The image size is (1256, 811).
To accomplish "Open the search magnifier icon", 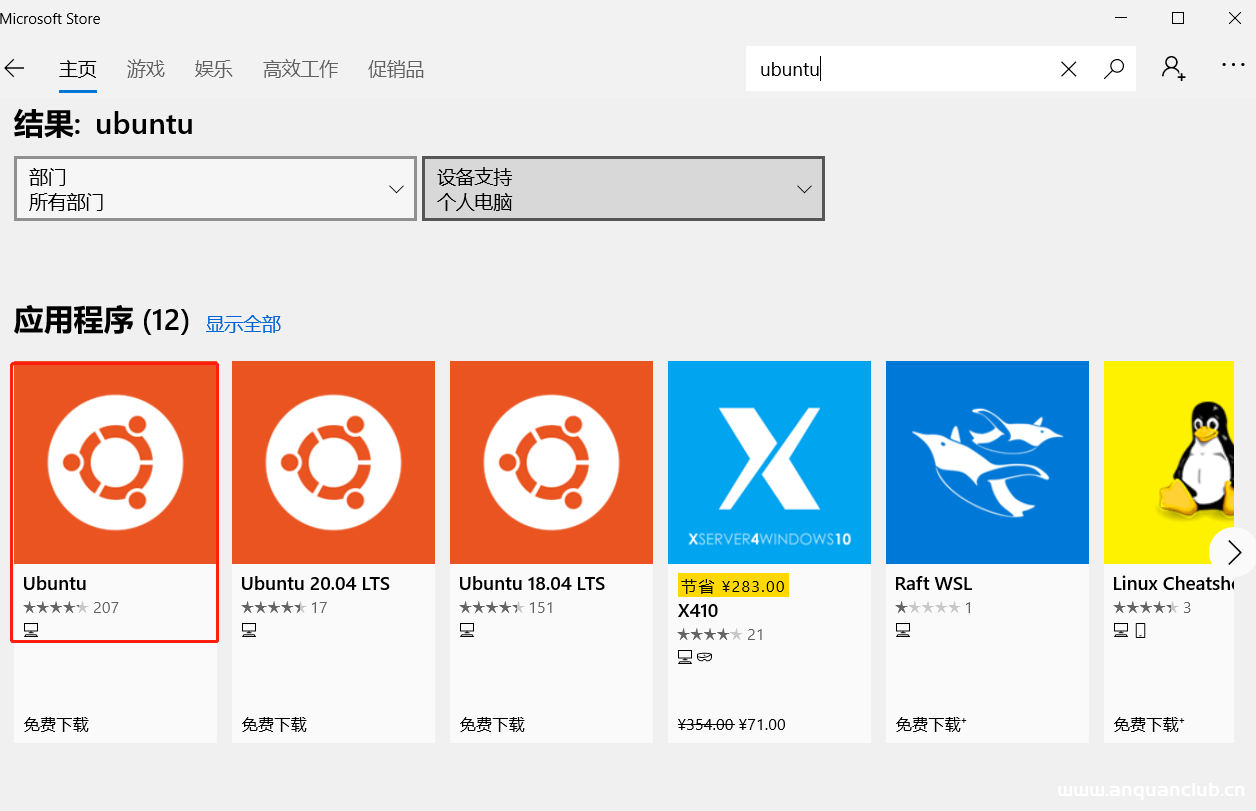I will 1113,68.
